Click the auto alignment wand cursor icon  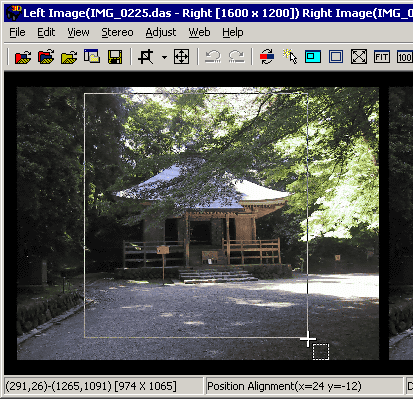pyautogui.click(x=290, y=57)
